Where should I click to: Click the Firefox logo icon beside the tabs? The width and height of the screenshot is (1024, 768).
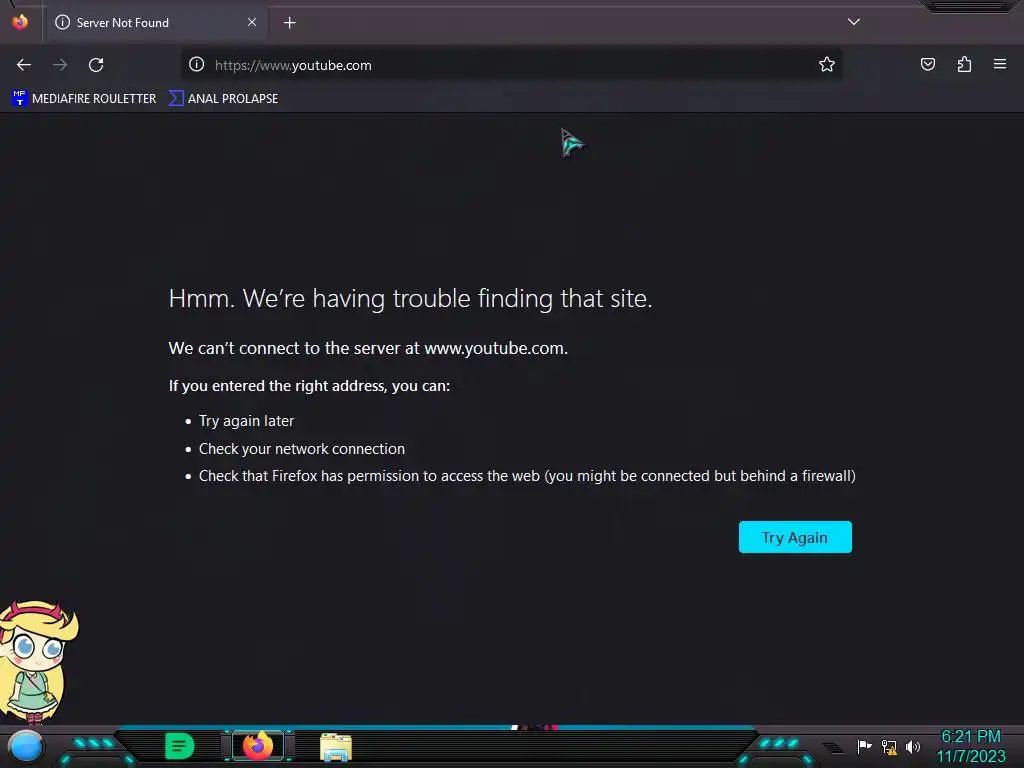point(20,22)
